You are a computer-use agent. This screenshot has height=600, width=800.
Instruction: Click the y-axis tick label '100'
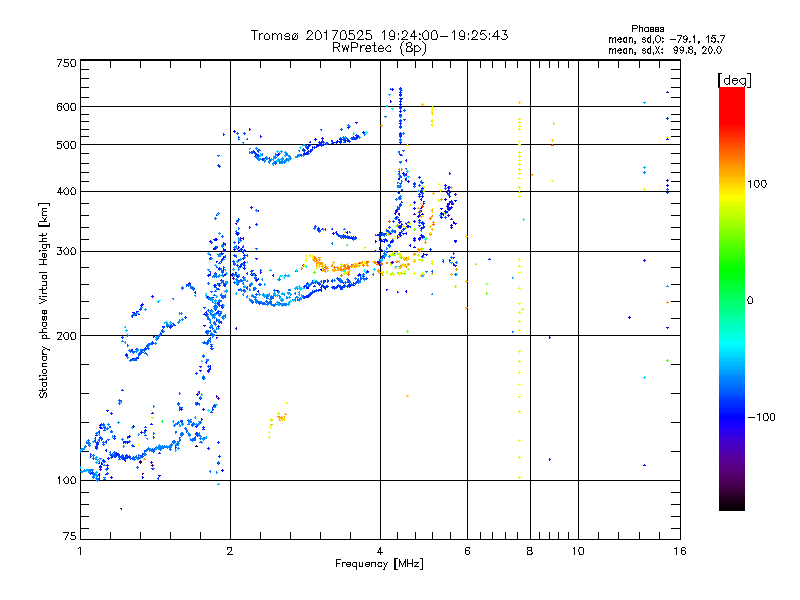(x=66, y=480)
